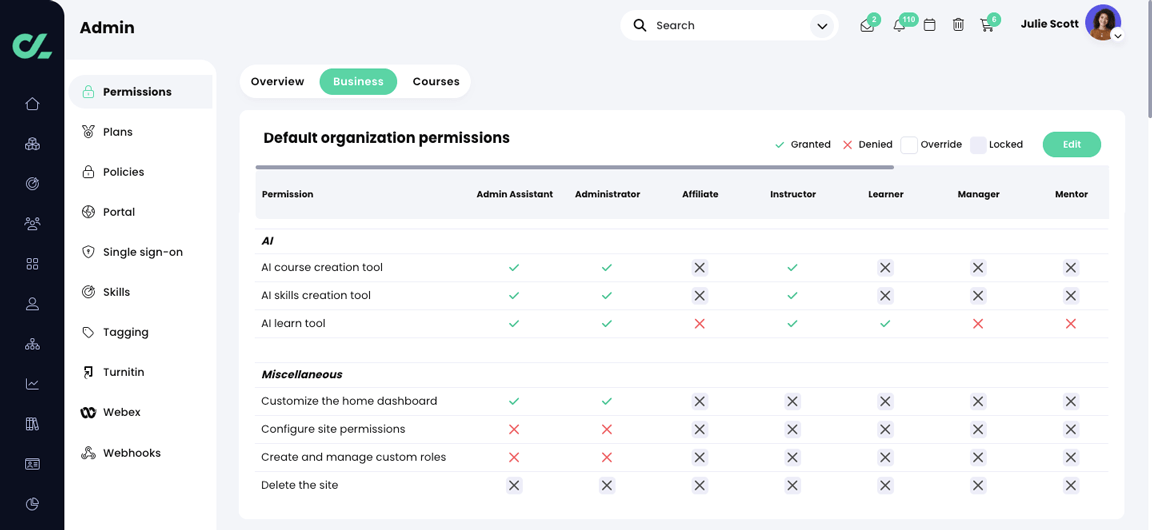Open the cubes icon in the left rail
This screenshot has height=530, width=1152.
click(32, 144)
